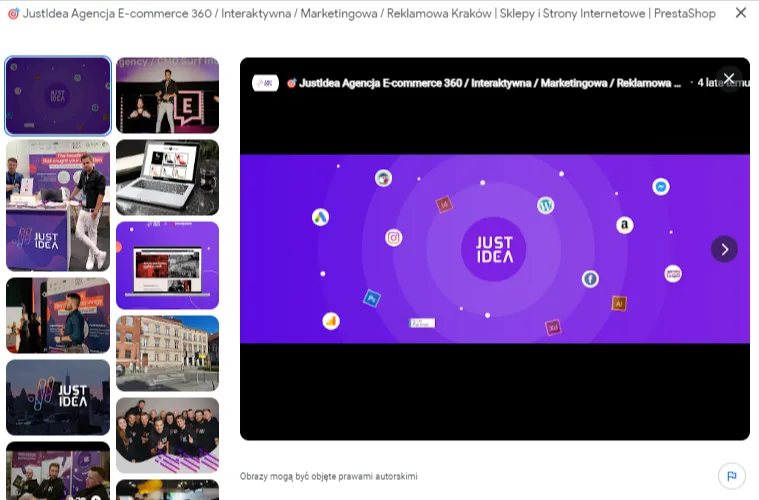Open thumbnail of man speaking on stage
759x500 pixels.
(167, 95)
